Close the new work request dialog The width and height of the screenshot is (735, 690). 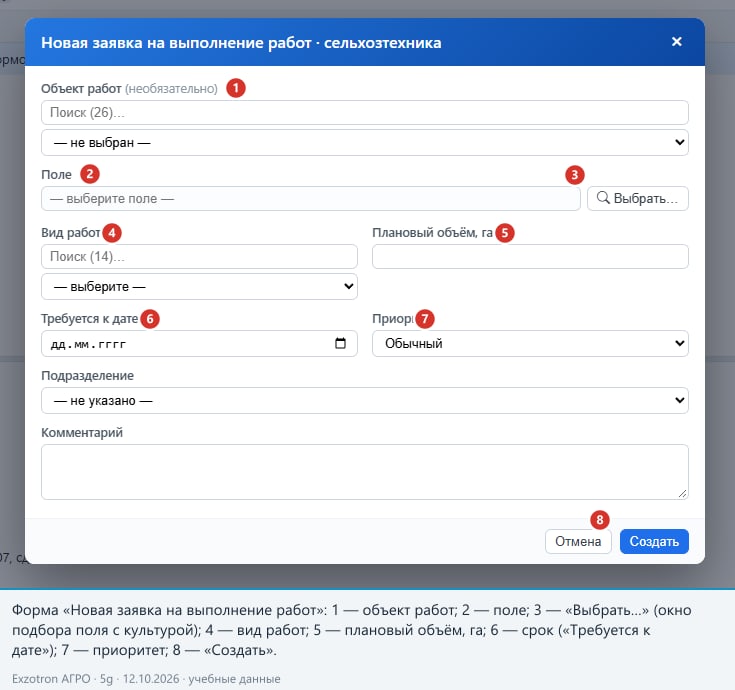tap(676, 42)
